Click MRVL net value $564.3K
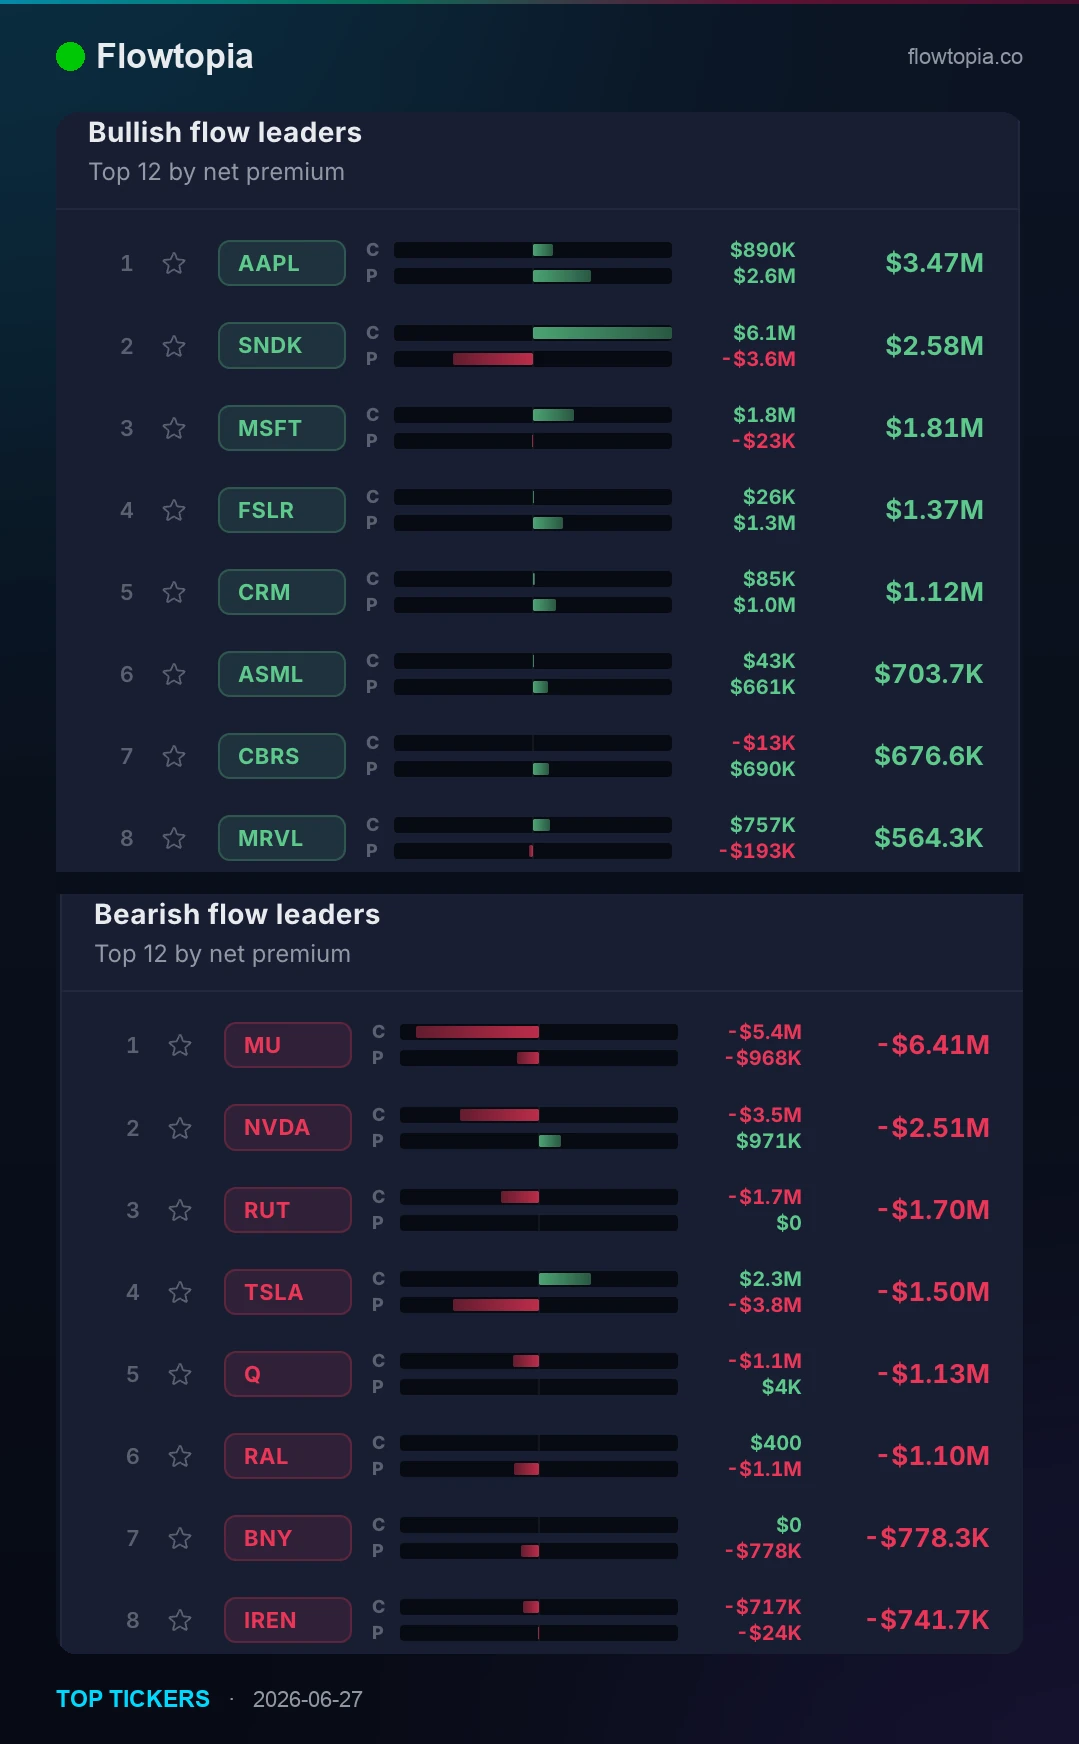Screen dimensions: 1079x1744 pyautogui.click(x=929, y=838)
